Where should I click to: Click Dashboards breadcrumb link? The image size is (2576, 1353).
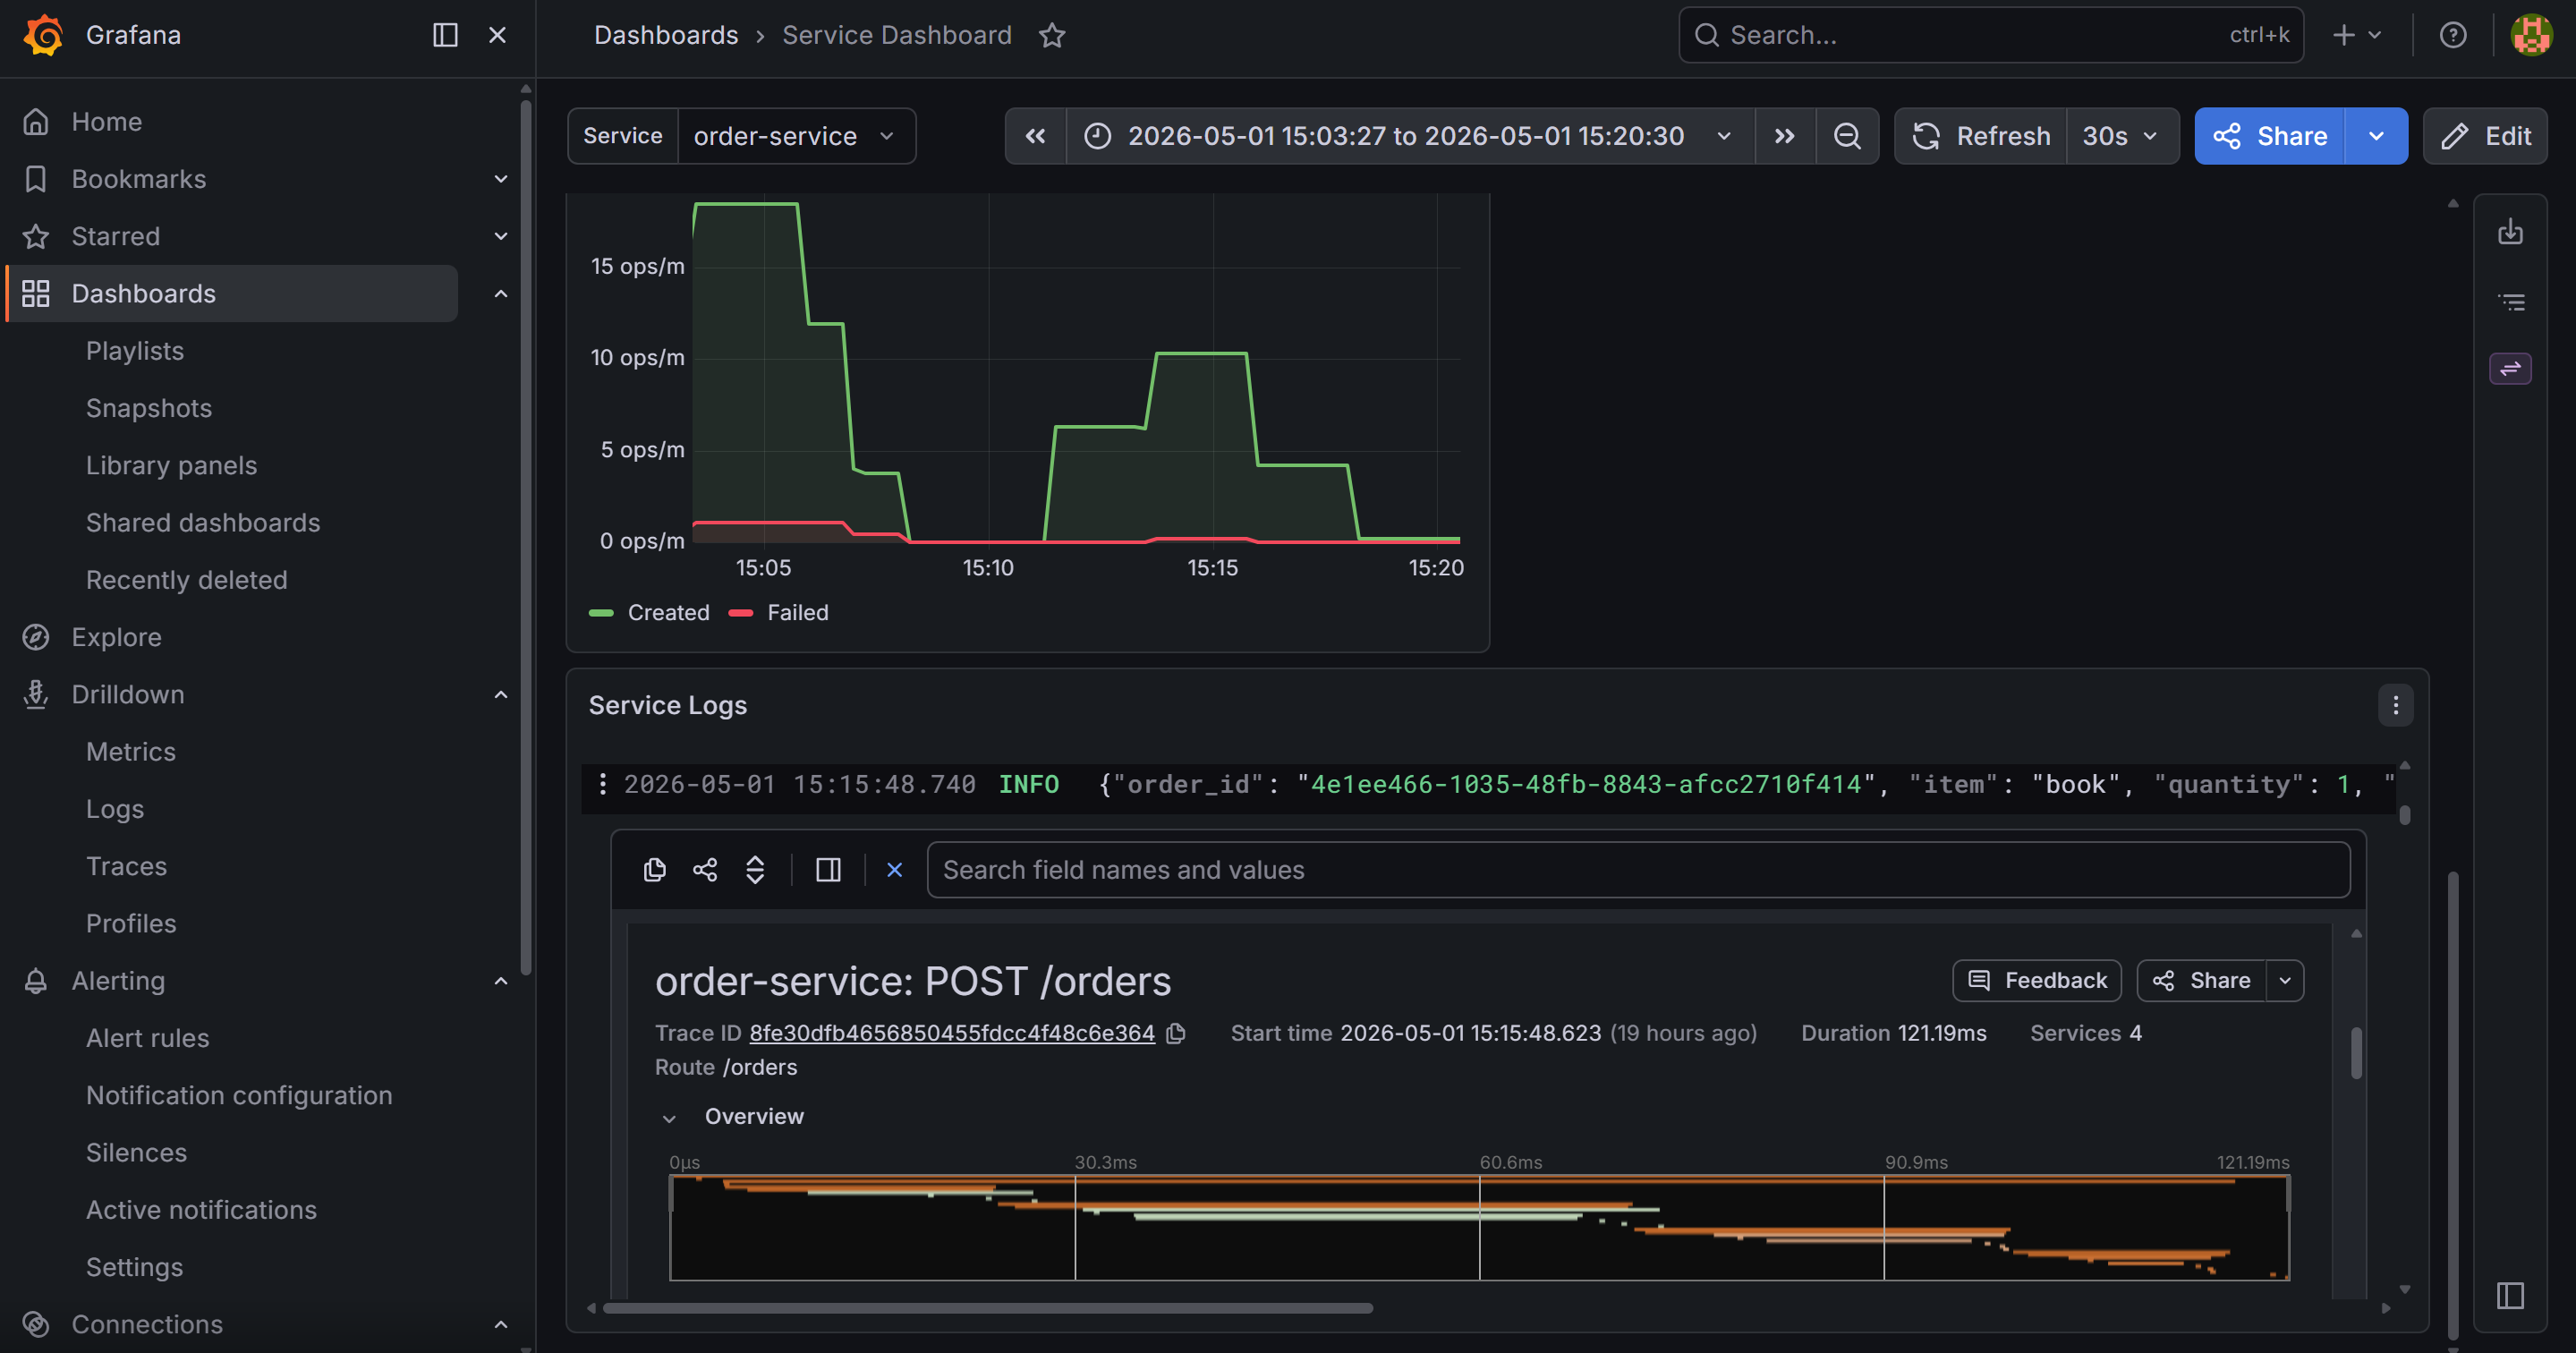pyautogui.click(x=666, y=35)
